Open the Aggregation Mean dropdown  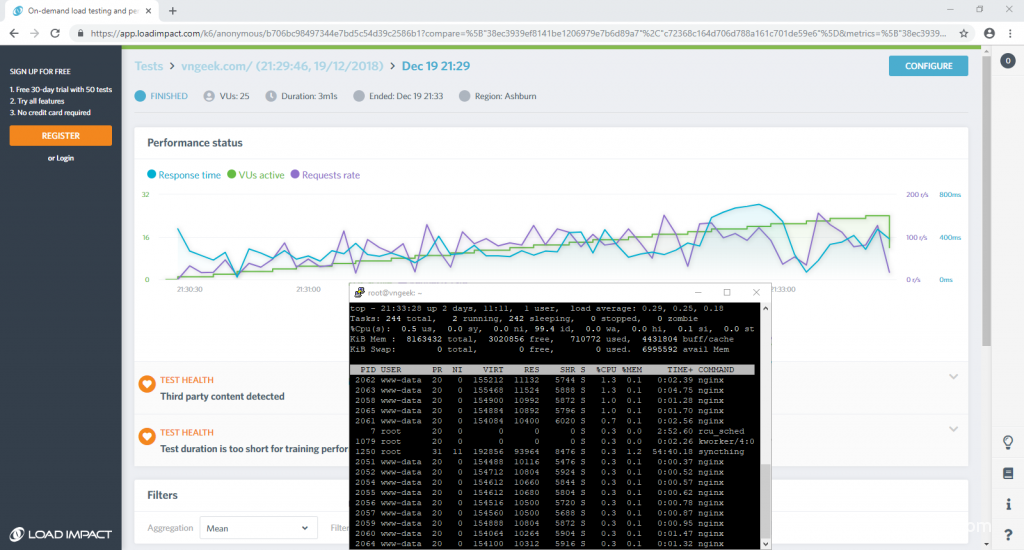258,528
